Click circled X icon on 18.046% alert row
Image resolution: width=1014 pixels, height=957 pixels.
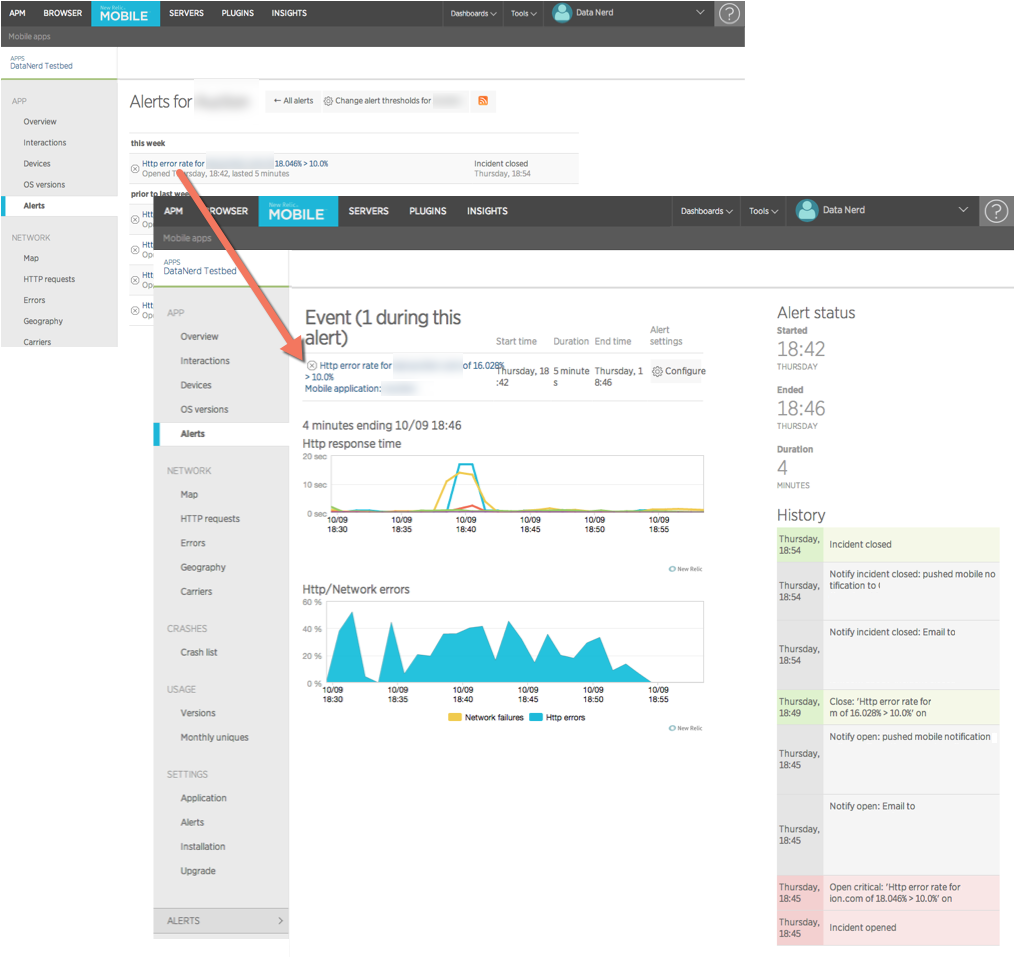click(135, 168)
